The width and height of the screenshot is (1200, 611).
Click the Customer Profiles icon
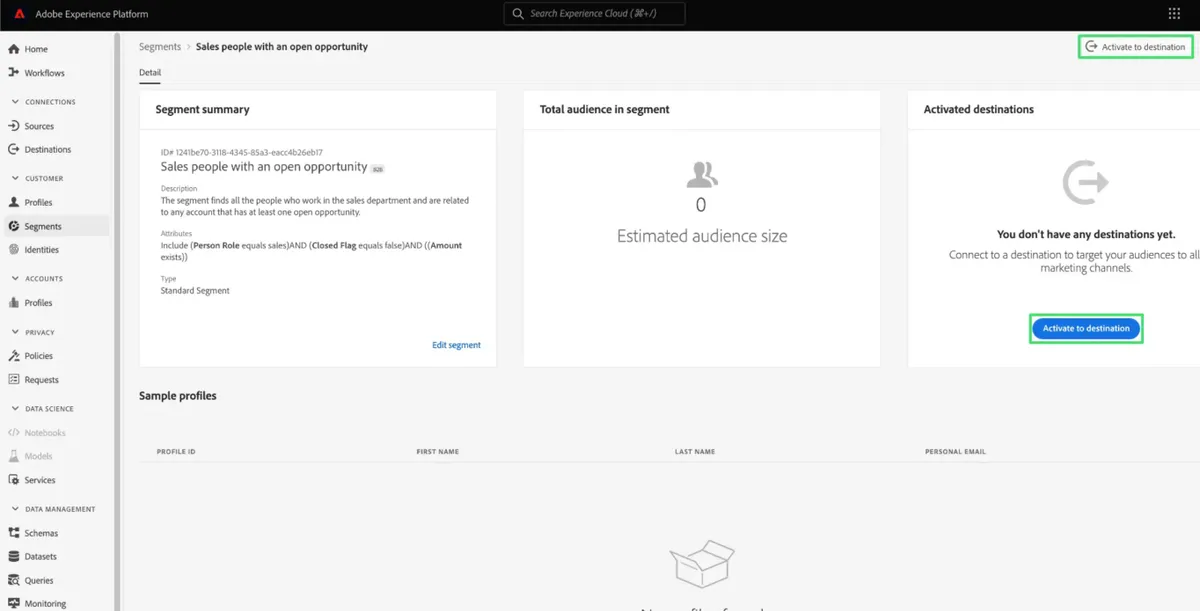[x=14, y=202]
